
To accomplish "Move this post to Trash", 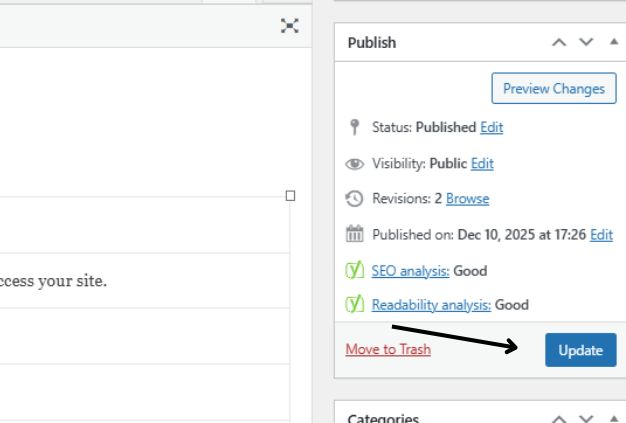I will pyautogui.click(x=388, y=350).
